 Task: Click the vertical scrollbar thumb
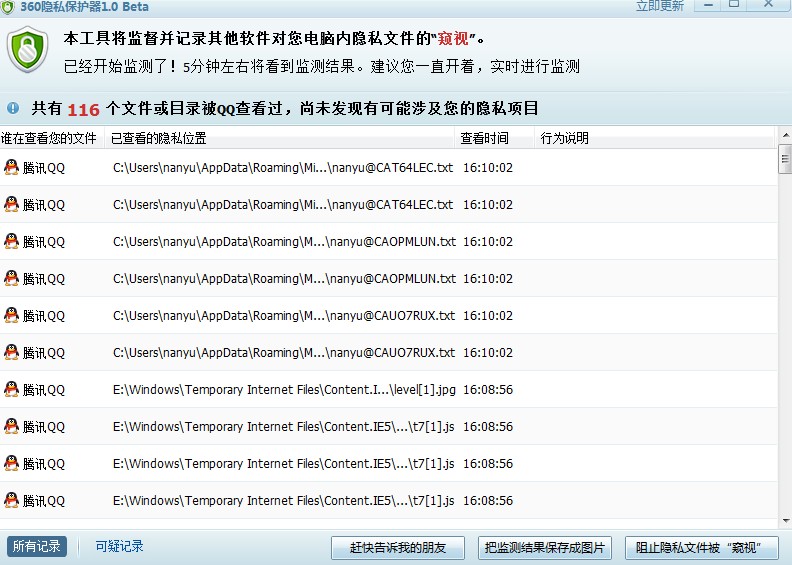click(785, 159)
